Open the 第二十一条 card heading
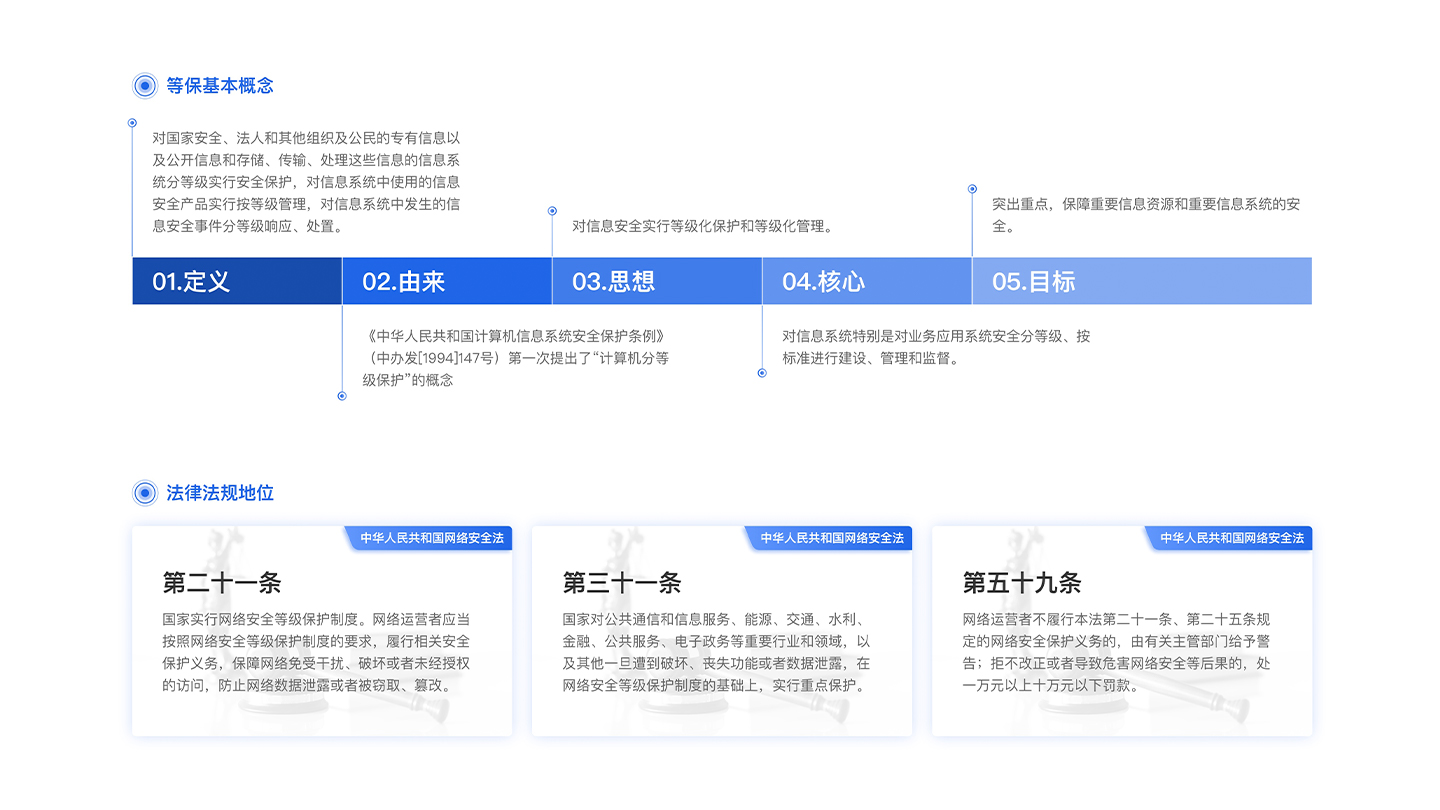The height and width of the screenshot is (810, 1440). pos(222,583)
